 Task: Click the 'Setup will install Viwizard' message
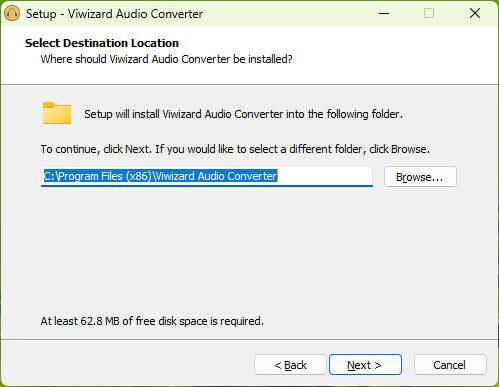tap(243, 114)
